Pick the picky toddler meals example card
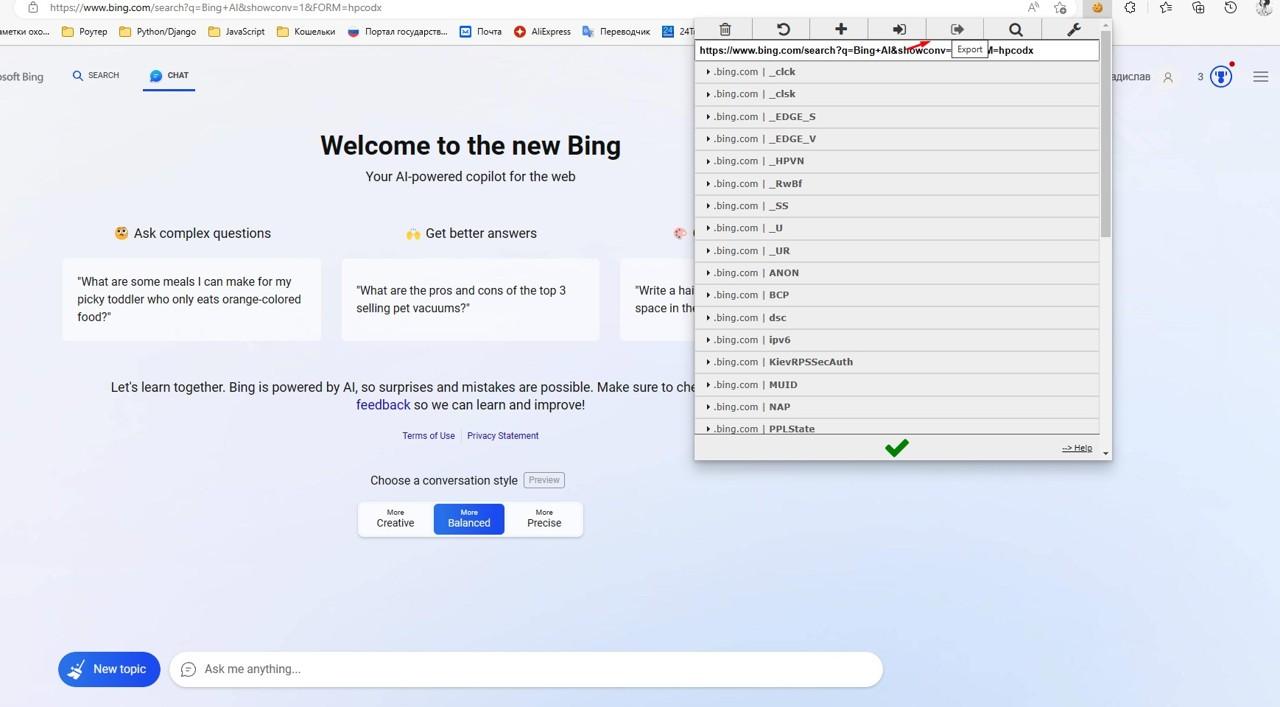Viewport: 1280px width, 707px height. [192, 300]
